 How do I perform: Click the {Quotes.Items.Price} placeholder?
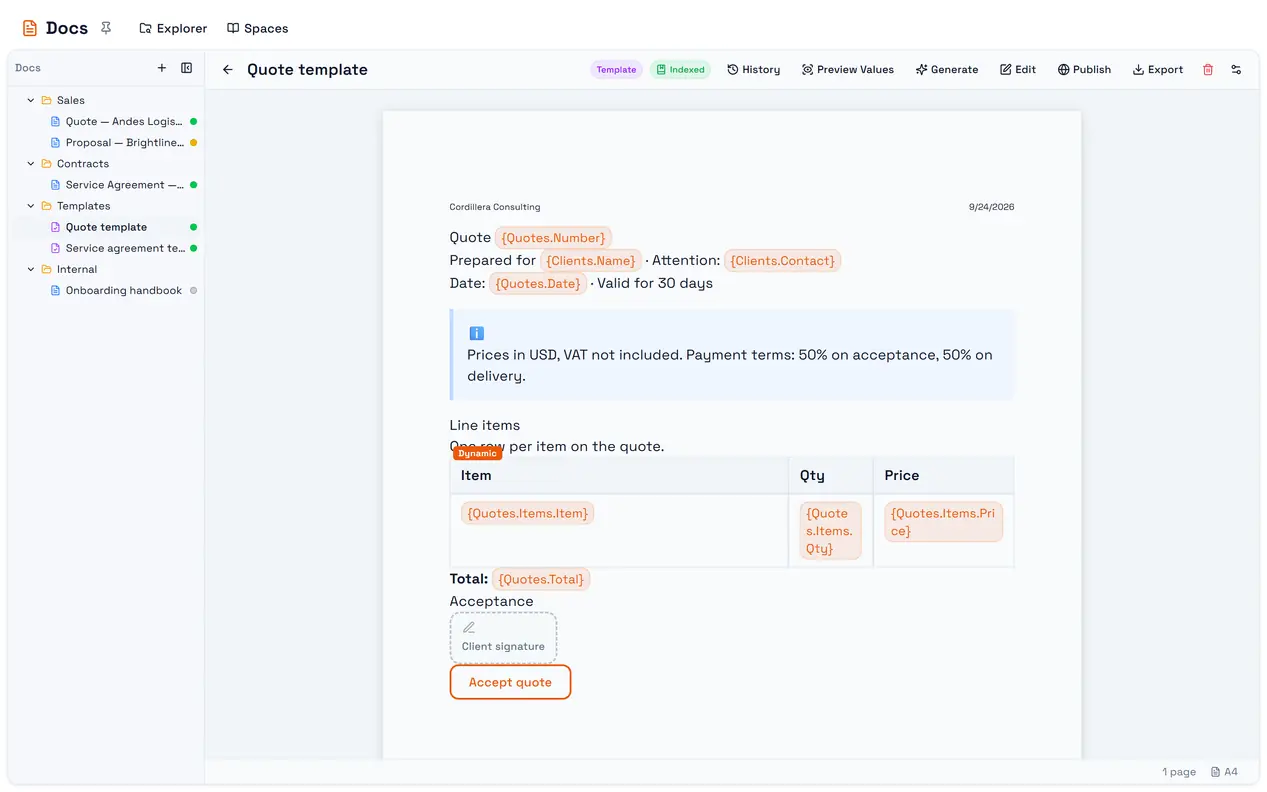(x=943, y=522)
